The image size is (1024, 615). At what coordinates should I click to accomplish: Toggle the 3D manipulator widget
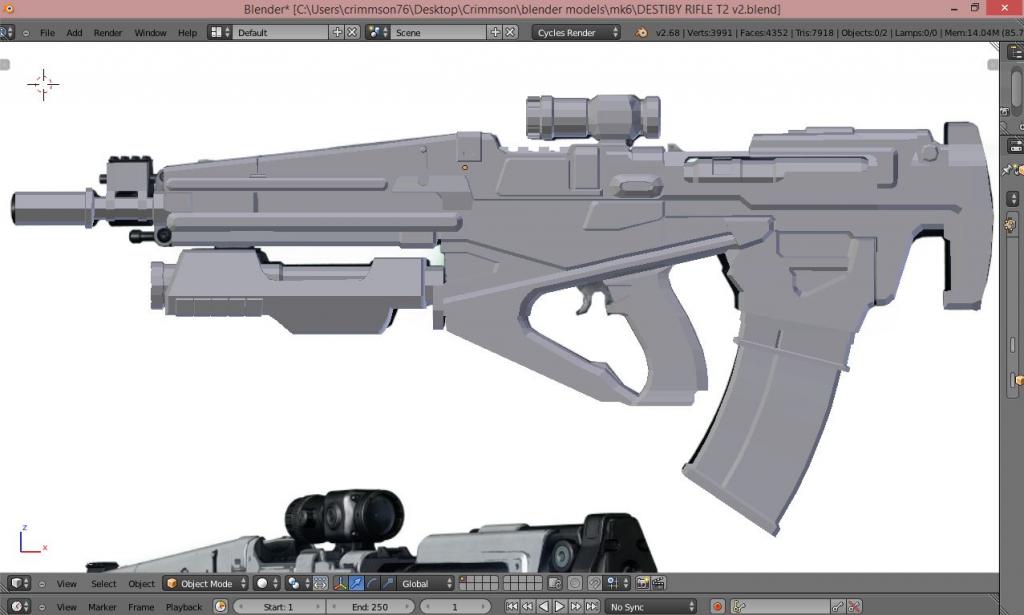point(340,583)
